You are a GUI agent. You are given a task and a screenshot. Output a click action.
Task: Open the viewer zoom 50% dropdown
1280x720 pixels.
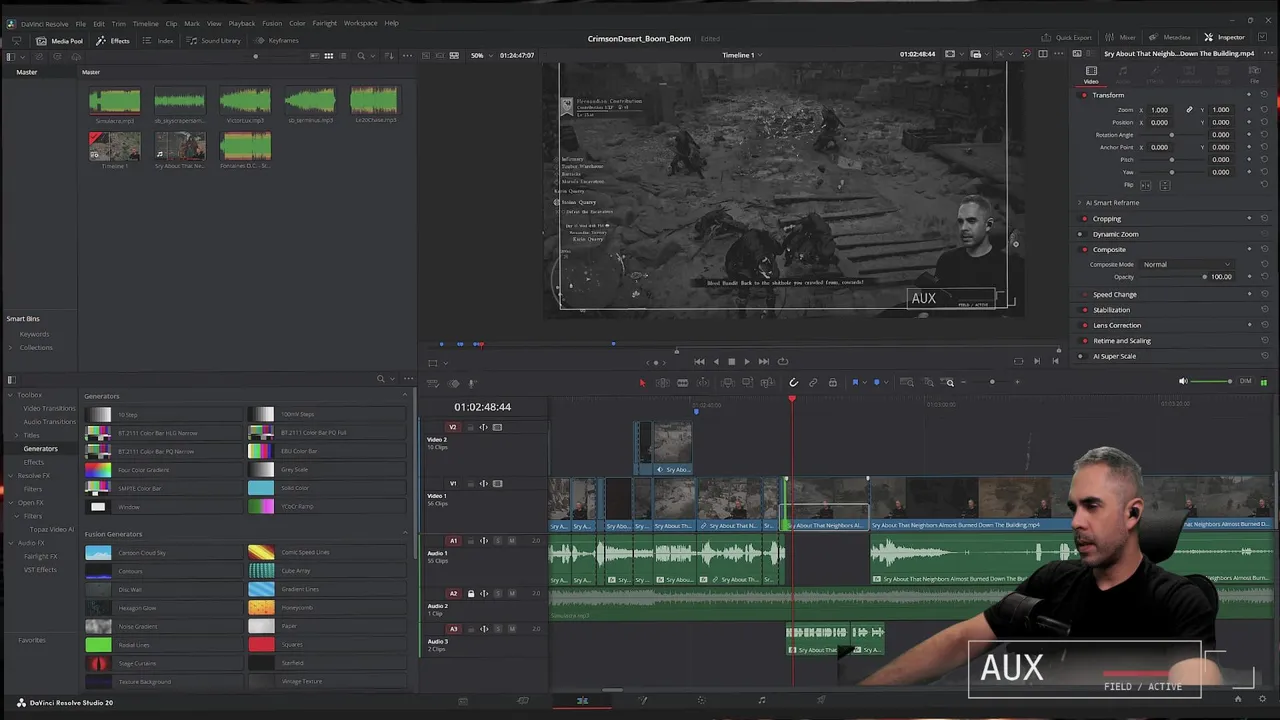[x=481, y=56]
